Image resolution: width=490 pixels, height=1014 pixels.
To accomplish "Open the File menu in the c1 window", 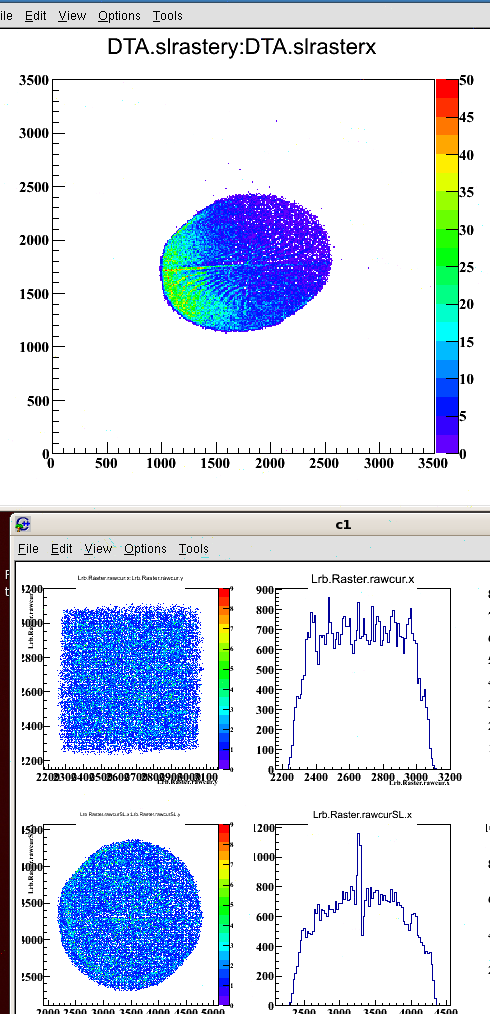I will point(28,548).
